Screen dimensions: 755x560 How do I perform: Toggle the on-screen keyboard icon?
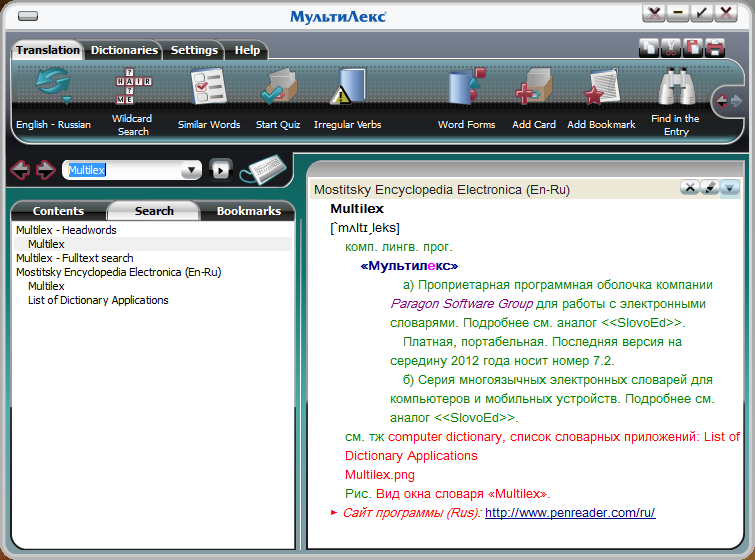click(x=262, y=168)
